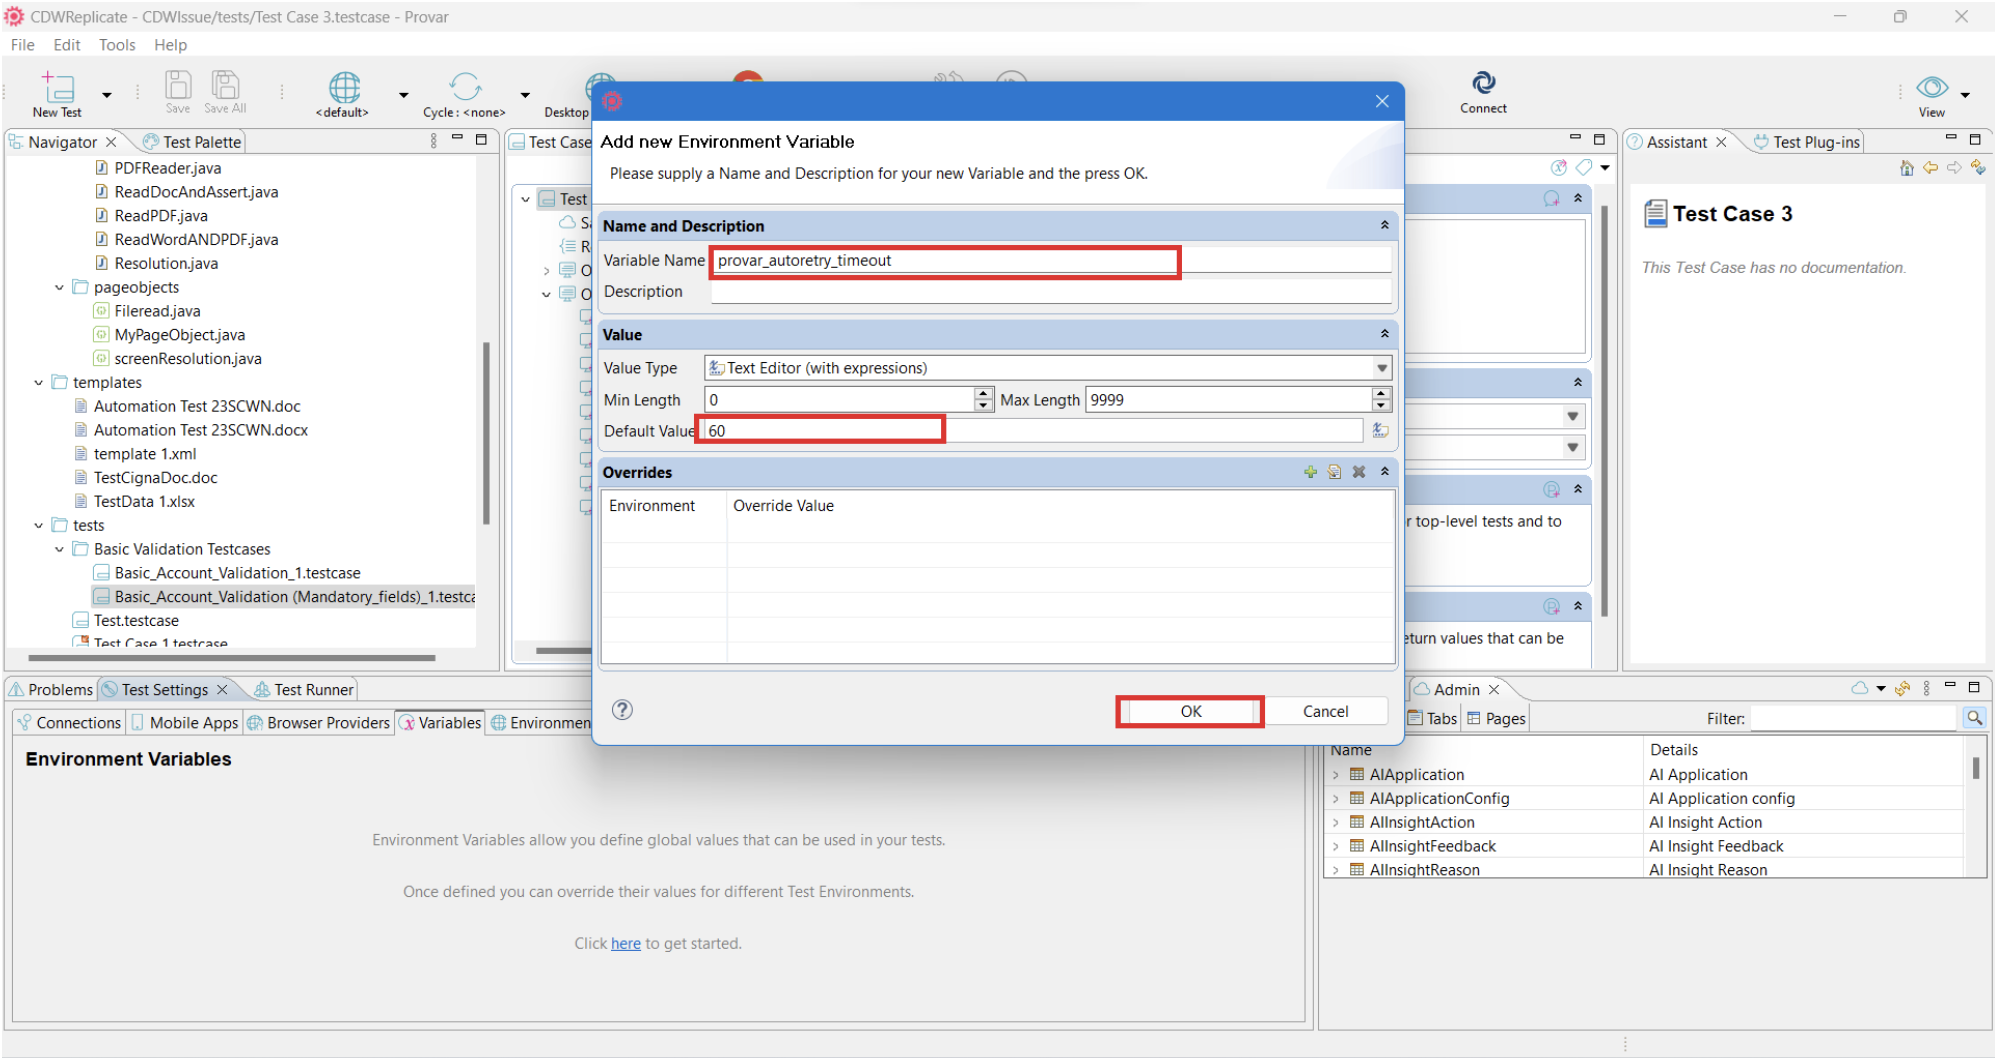This screenshot has width=1996, height=1058.
Task: Open the dialog help question mark icon
Action: [x=622, y=710]
